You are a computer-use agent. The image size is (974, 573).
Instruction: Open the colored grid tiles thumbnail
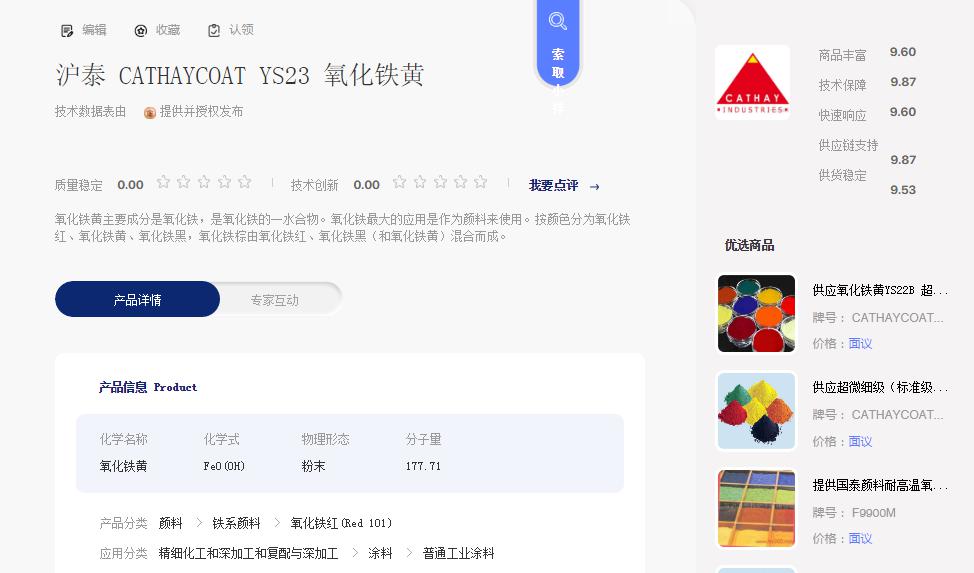pyautogui.click(x=756, y=508)
